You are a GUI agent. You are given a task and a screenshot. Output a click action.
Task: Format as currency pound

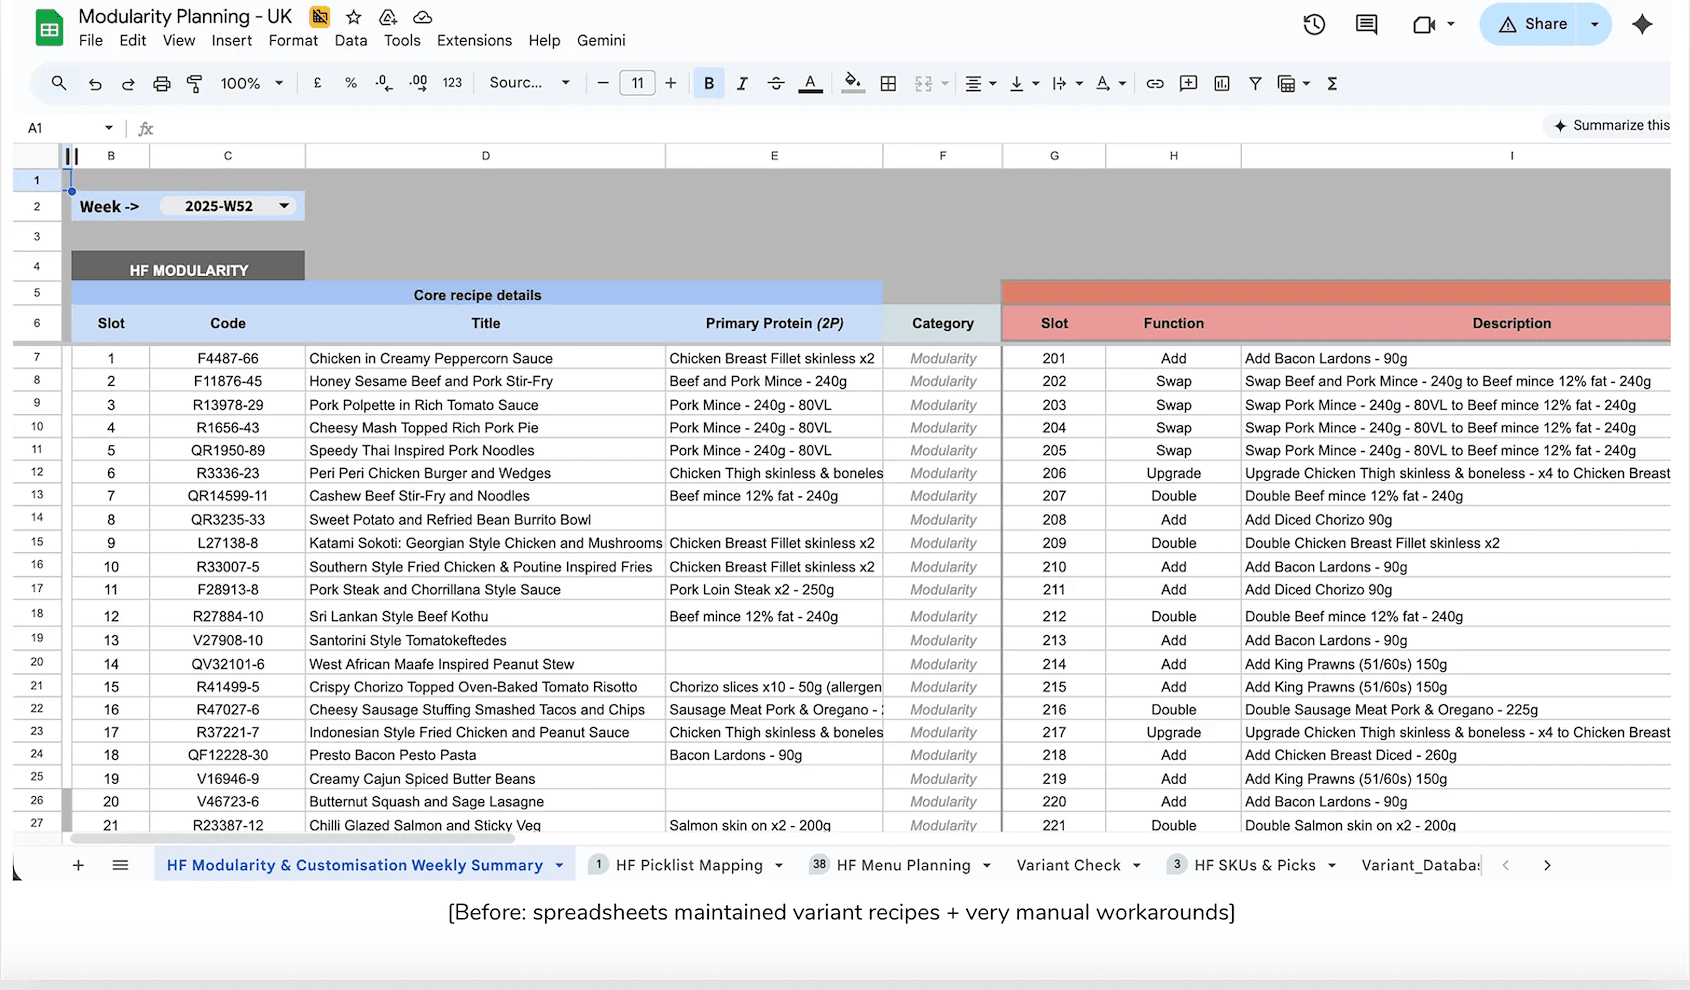point(318,84)
